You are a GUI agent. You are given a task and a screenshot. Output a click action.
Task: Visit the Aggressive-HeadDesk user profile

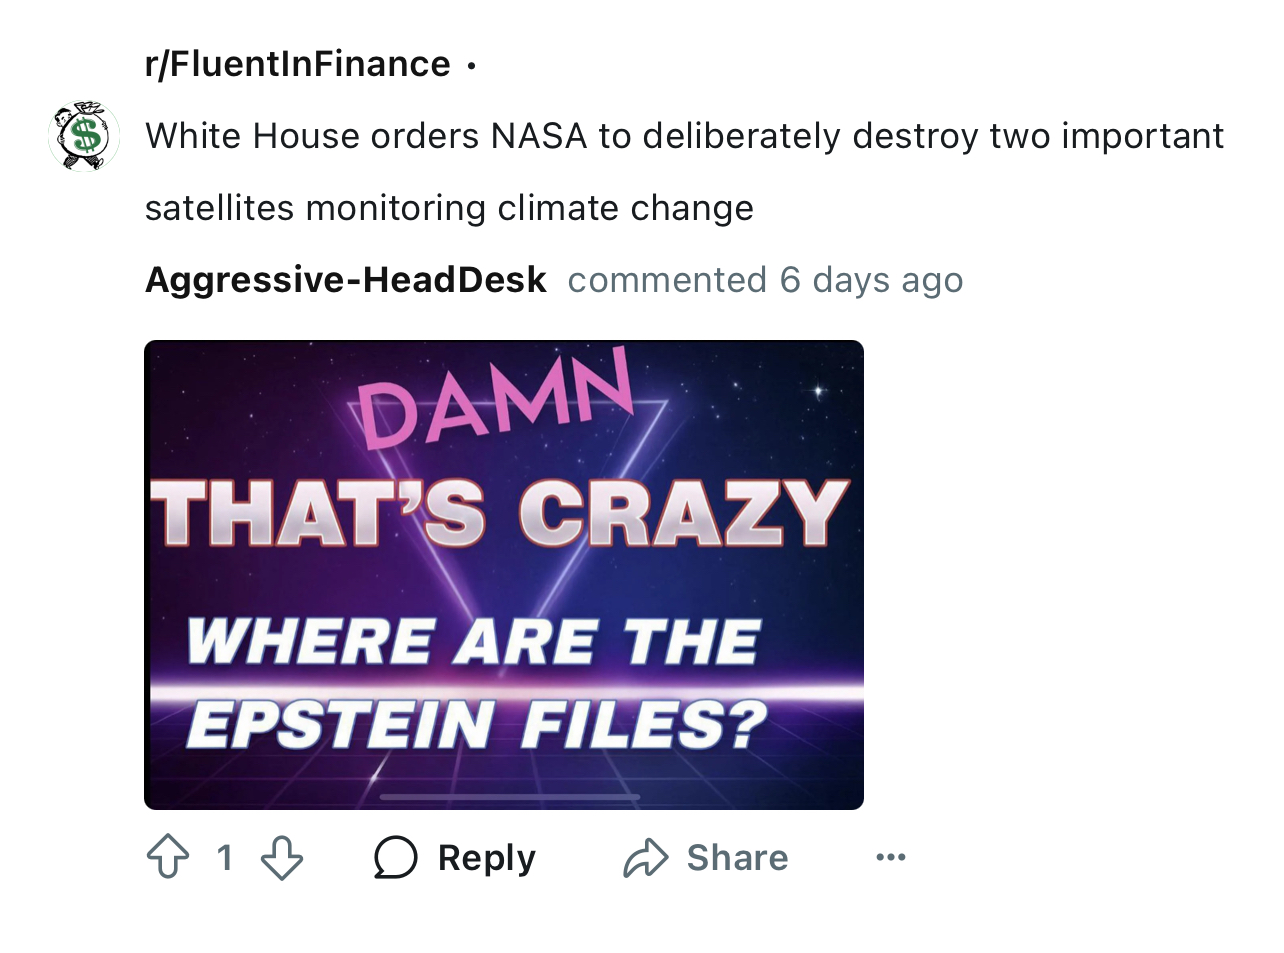coord(346,280)
